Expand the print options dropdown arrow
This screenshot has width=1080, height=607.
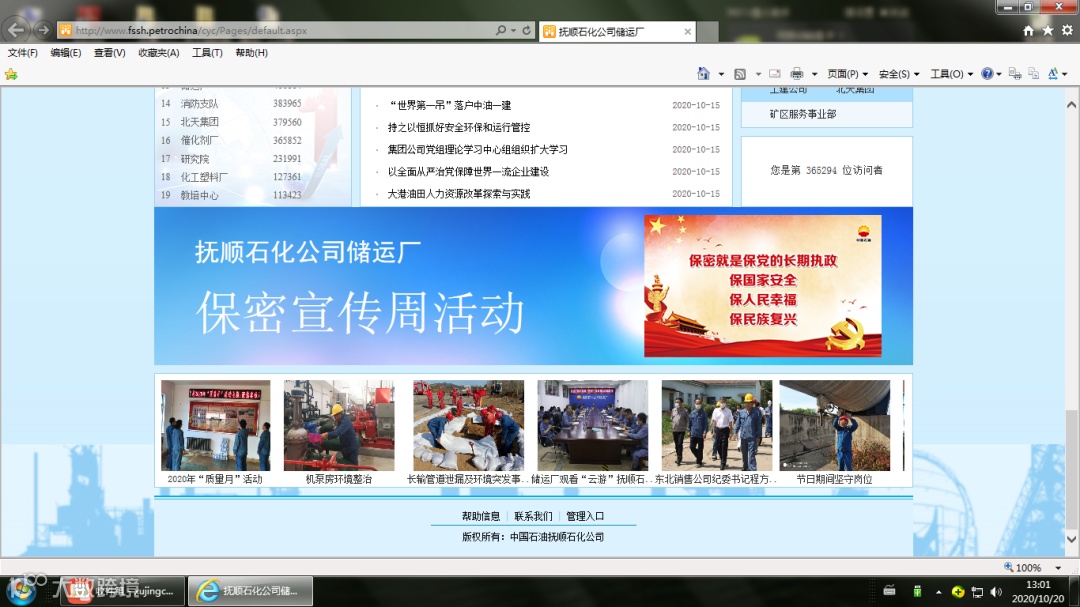tap(814, 74)
